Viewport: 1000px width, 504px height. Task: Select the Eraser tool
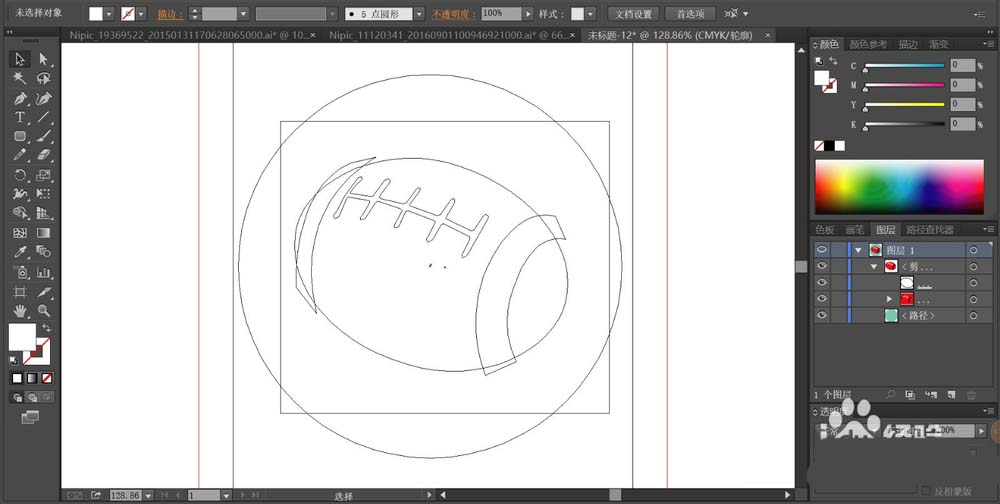pos(43,156)
